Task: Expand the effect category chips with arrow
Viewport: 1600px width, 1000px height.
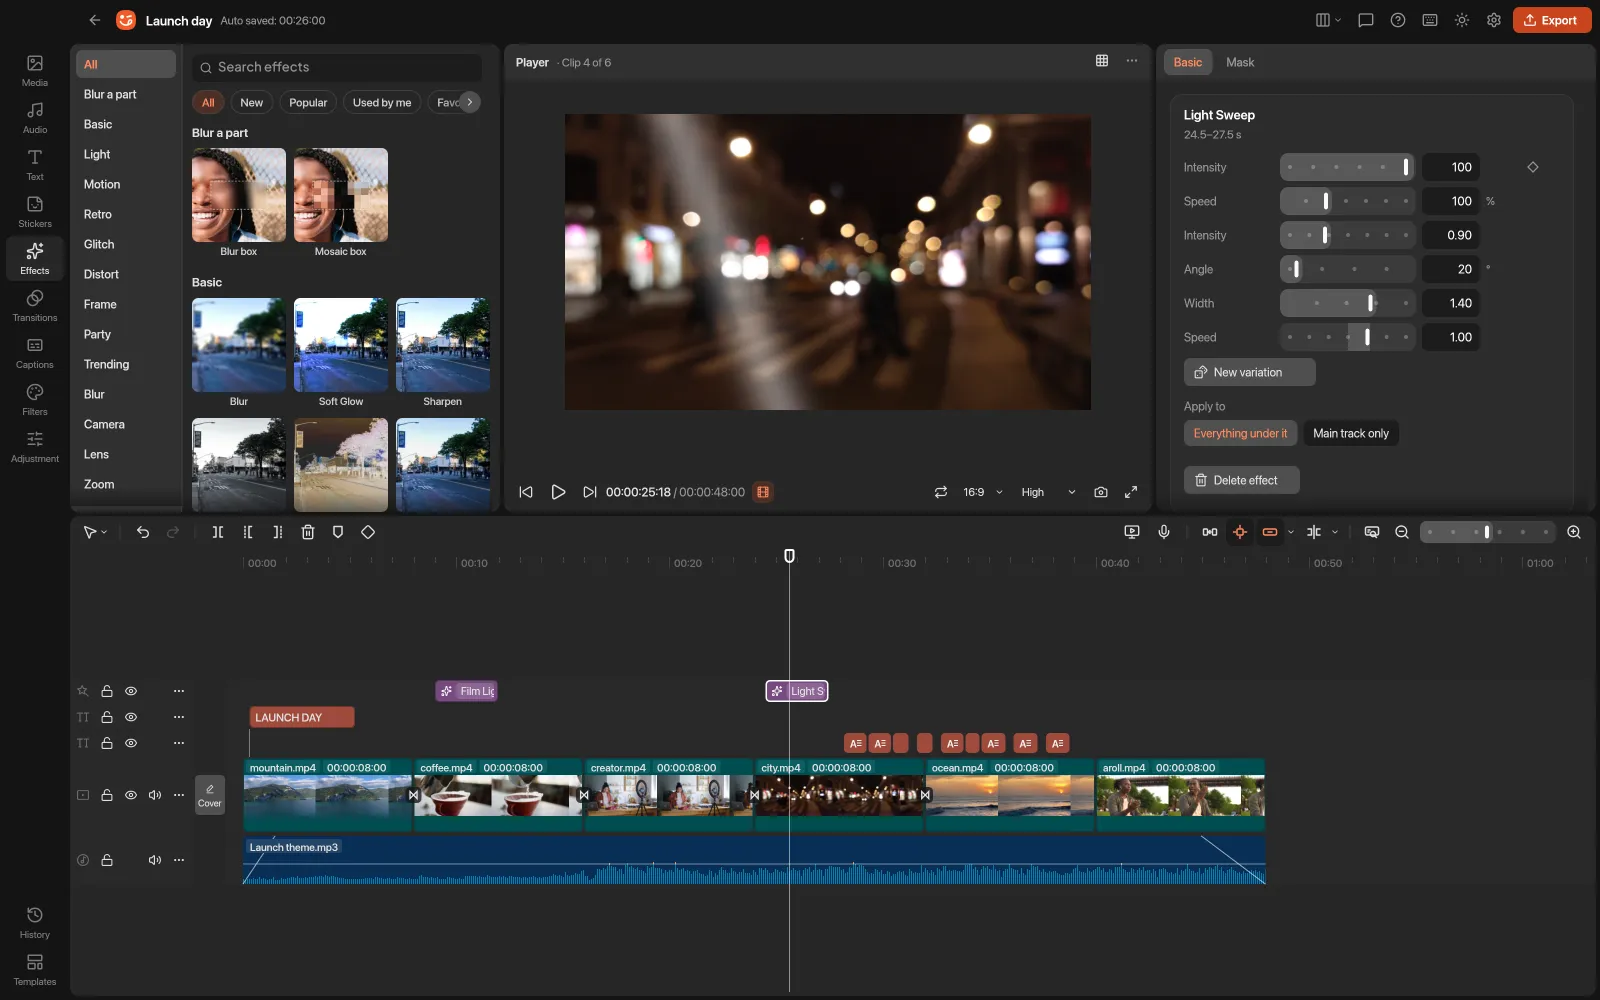Action: tap(469, 102)
